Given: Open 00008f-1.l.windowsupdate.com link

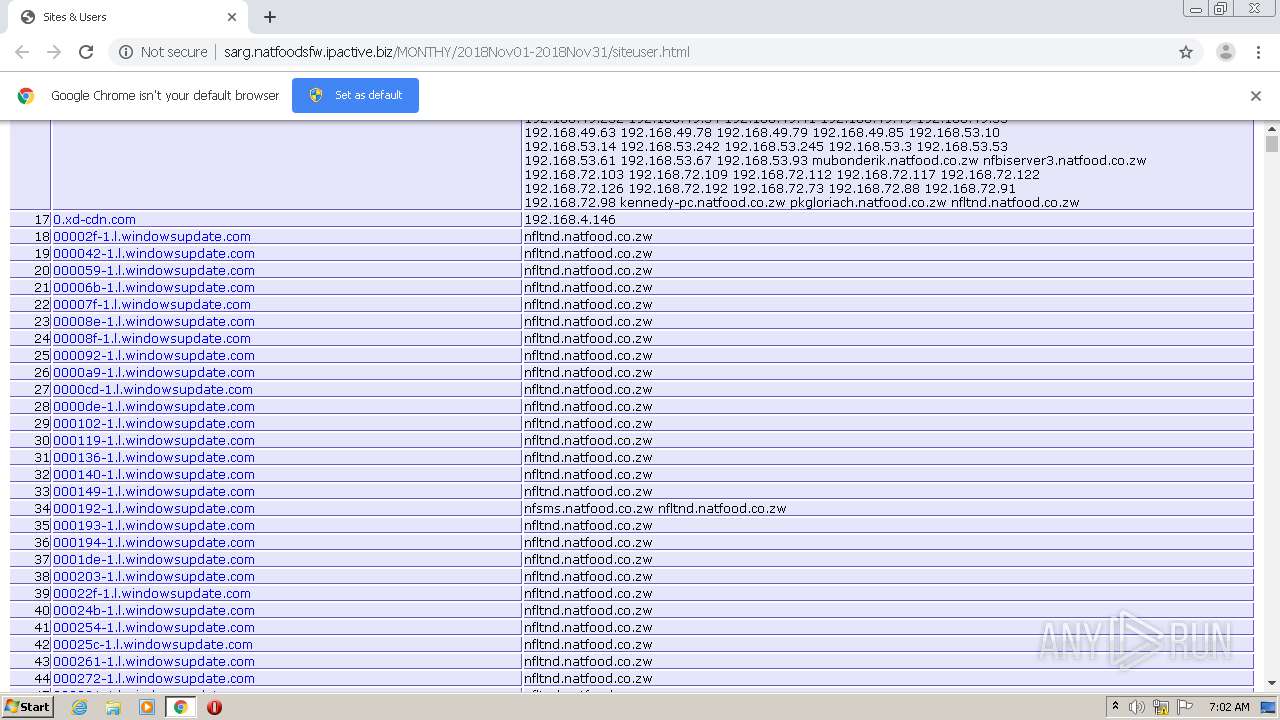Looking at the screenshot, I should point(152,338).
